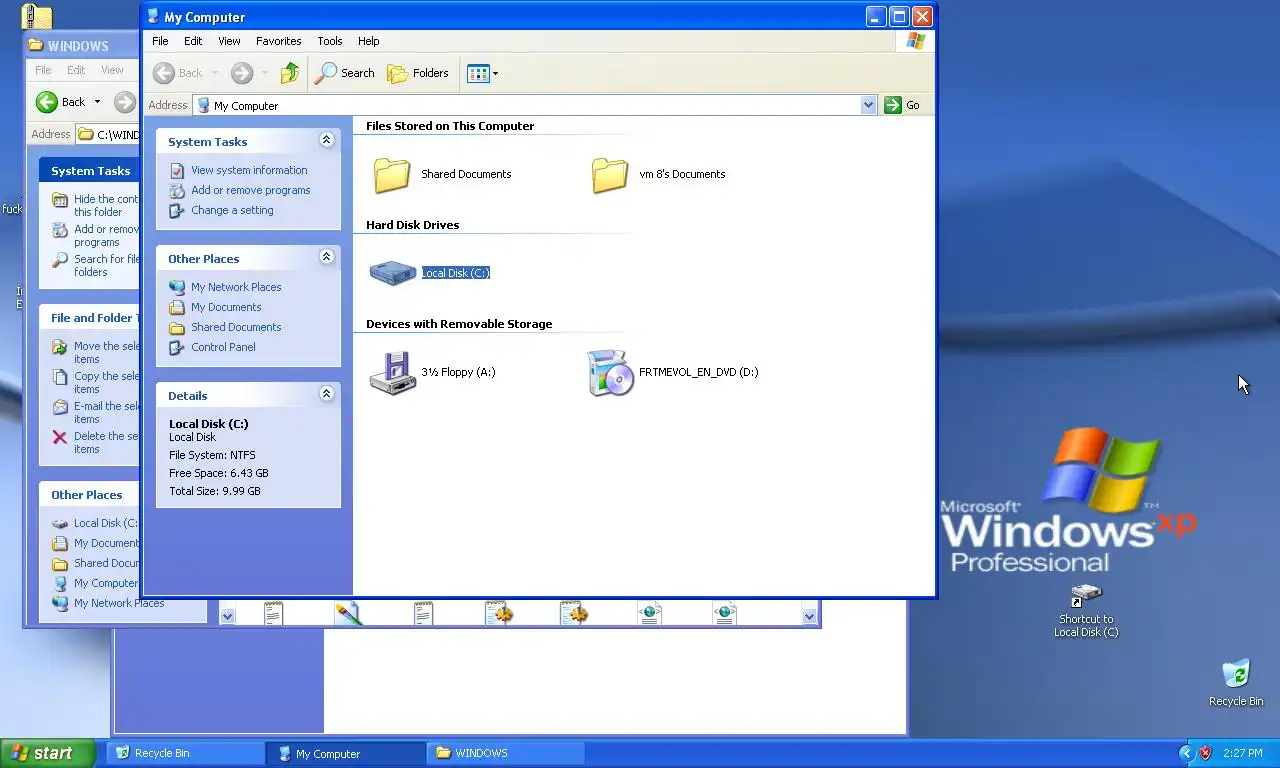
Task: Select the Shared Documents folder icon
Action: click(x=392, y=174)
